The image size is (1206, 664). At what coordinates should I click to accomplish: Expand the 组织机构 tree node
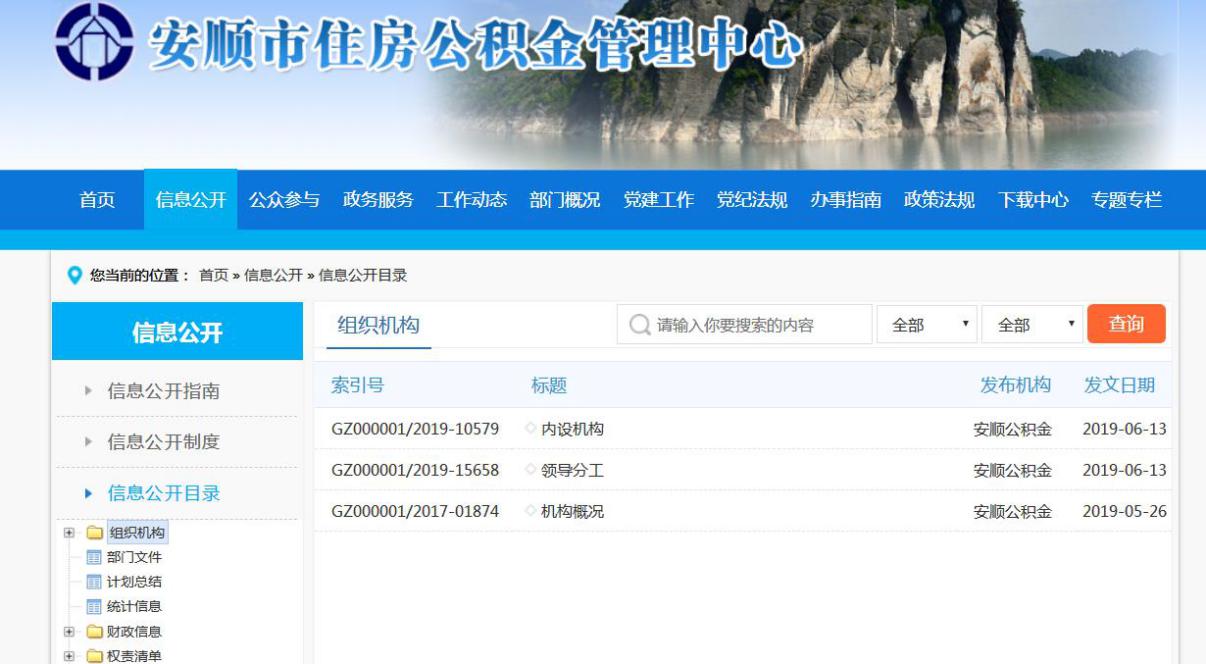coord(69,533)
